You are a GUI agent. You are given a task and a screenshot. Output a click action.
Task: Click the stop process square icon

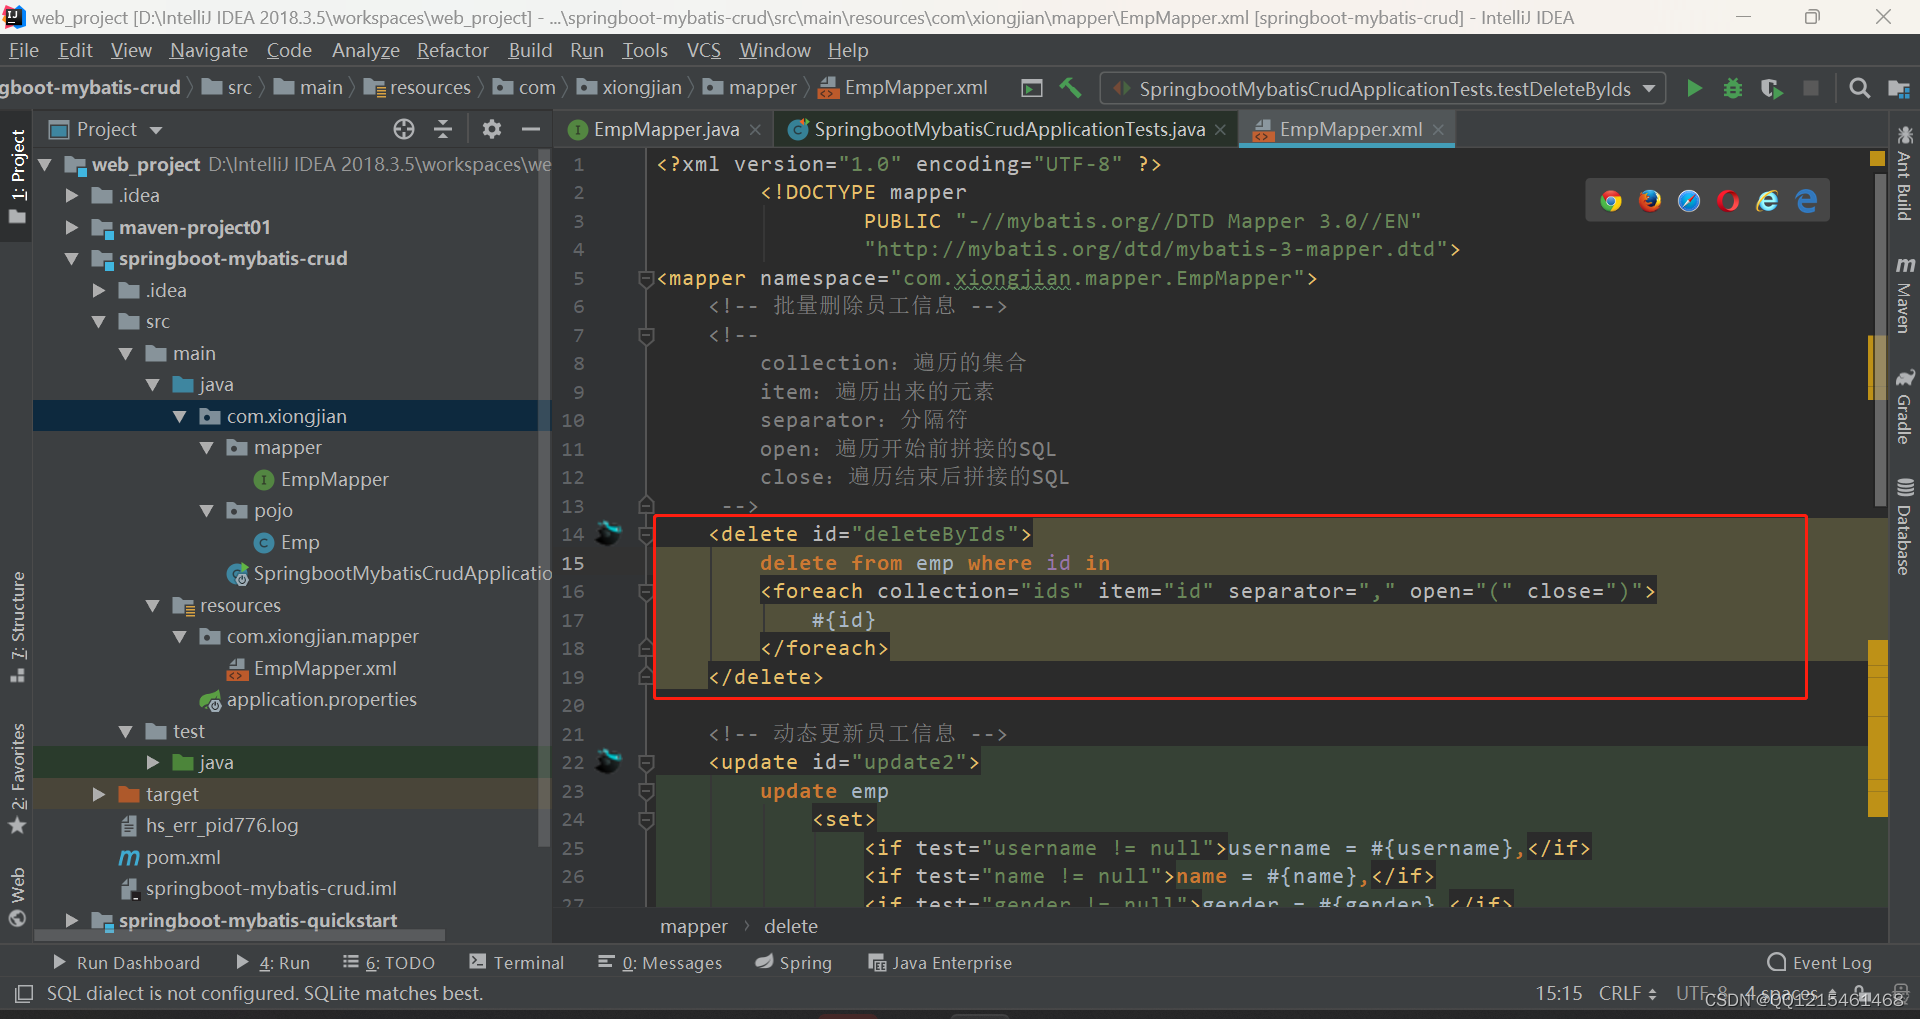click(x=1811, y=88)
